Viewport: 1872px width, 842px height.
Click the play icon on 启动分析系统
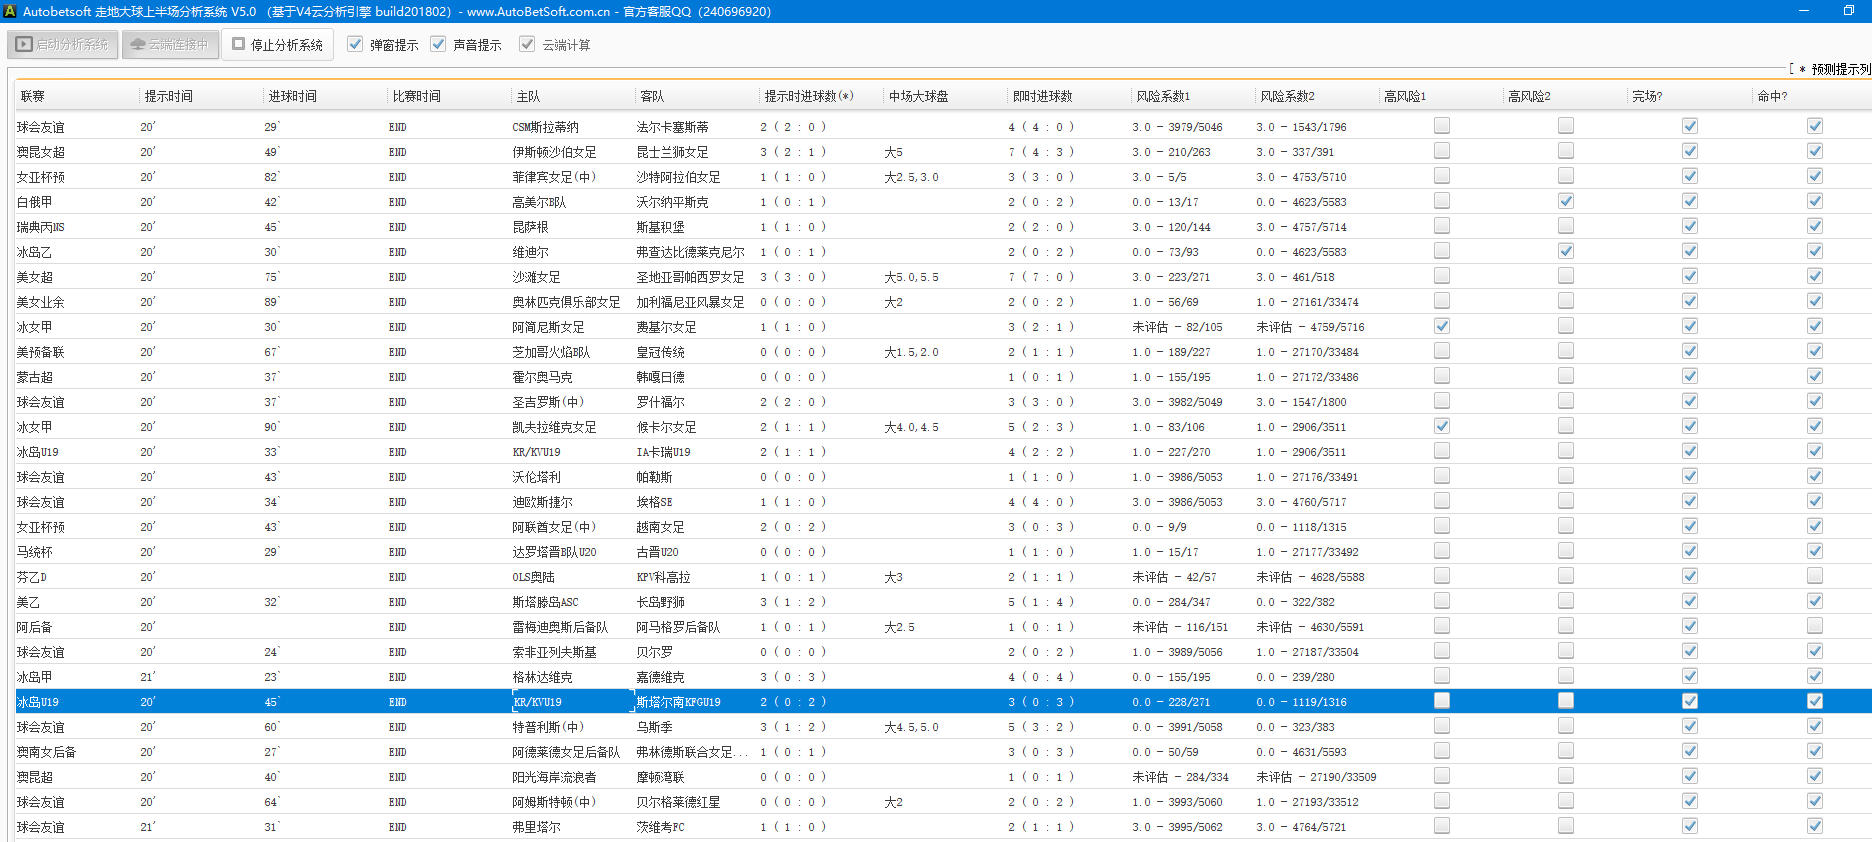[x=24, y=45]
